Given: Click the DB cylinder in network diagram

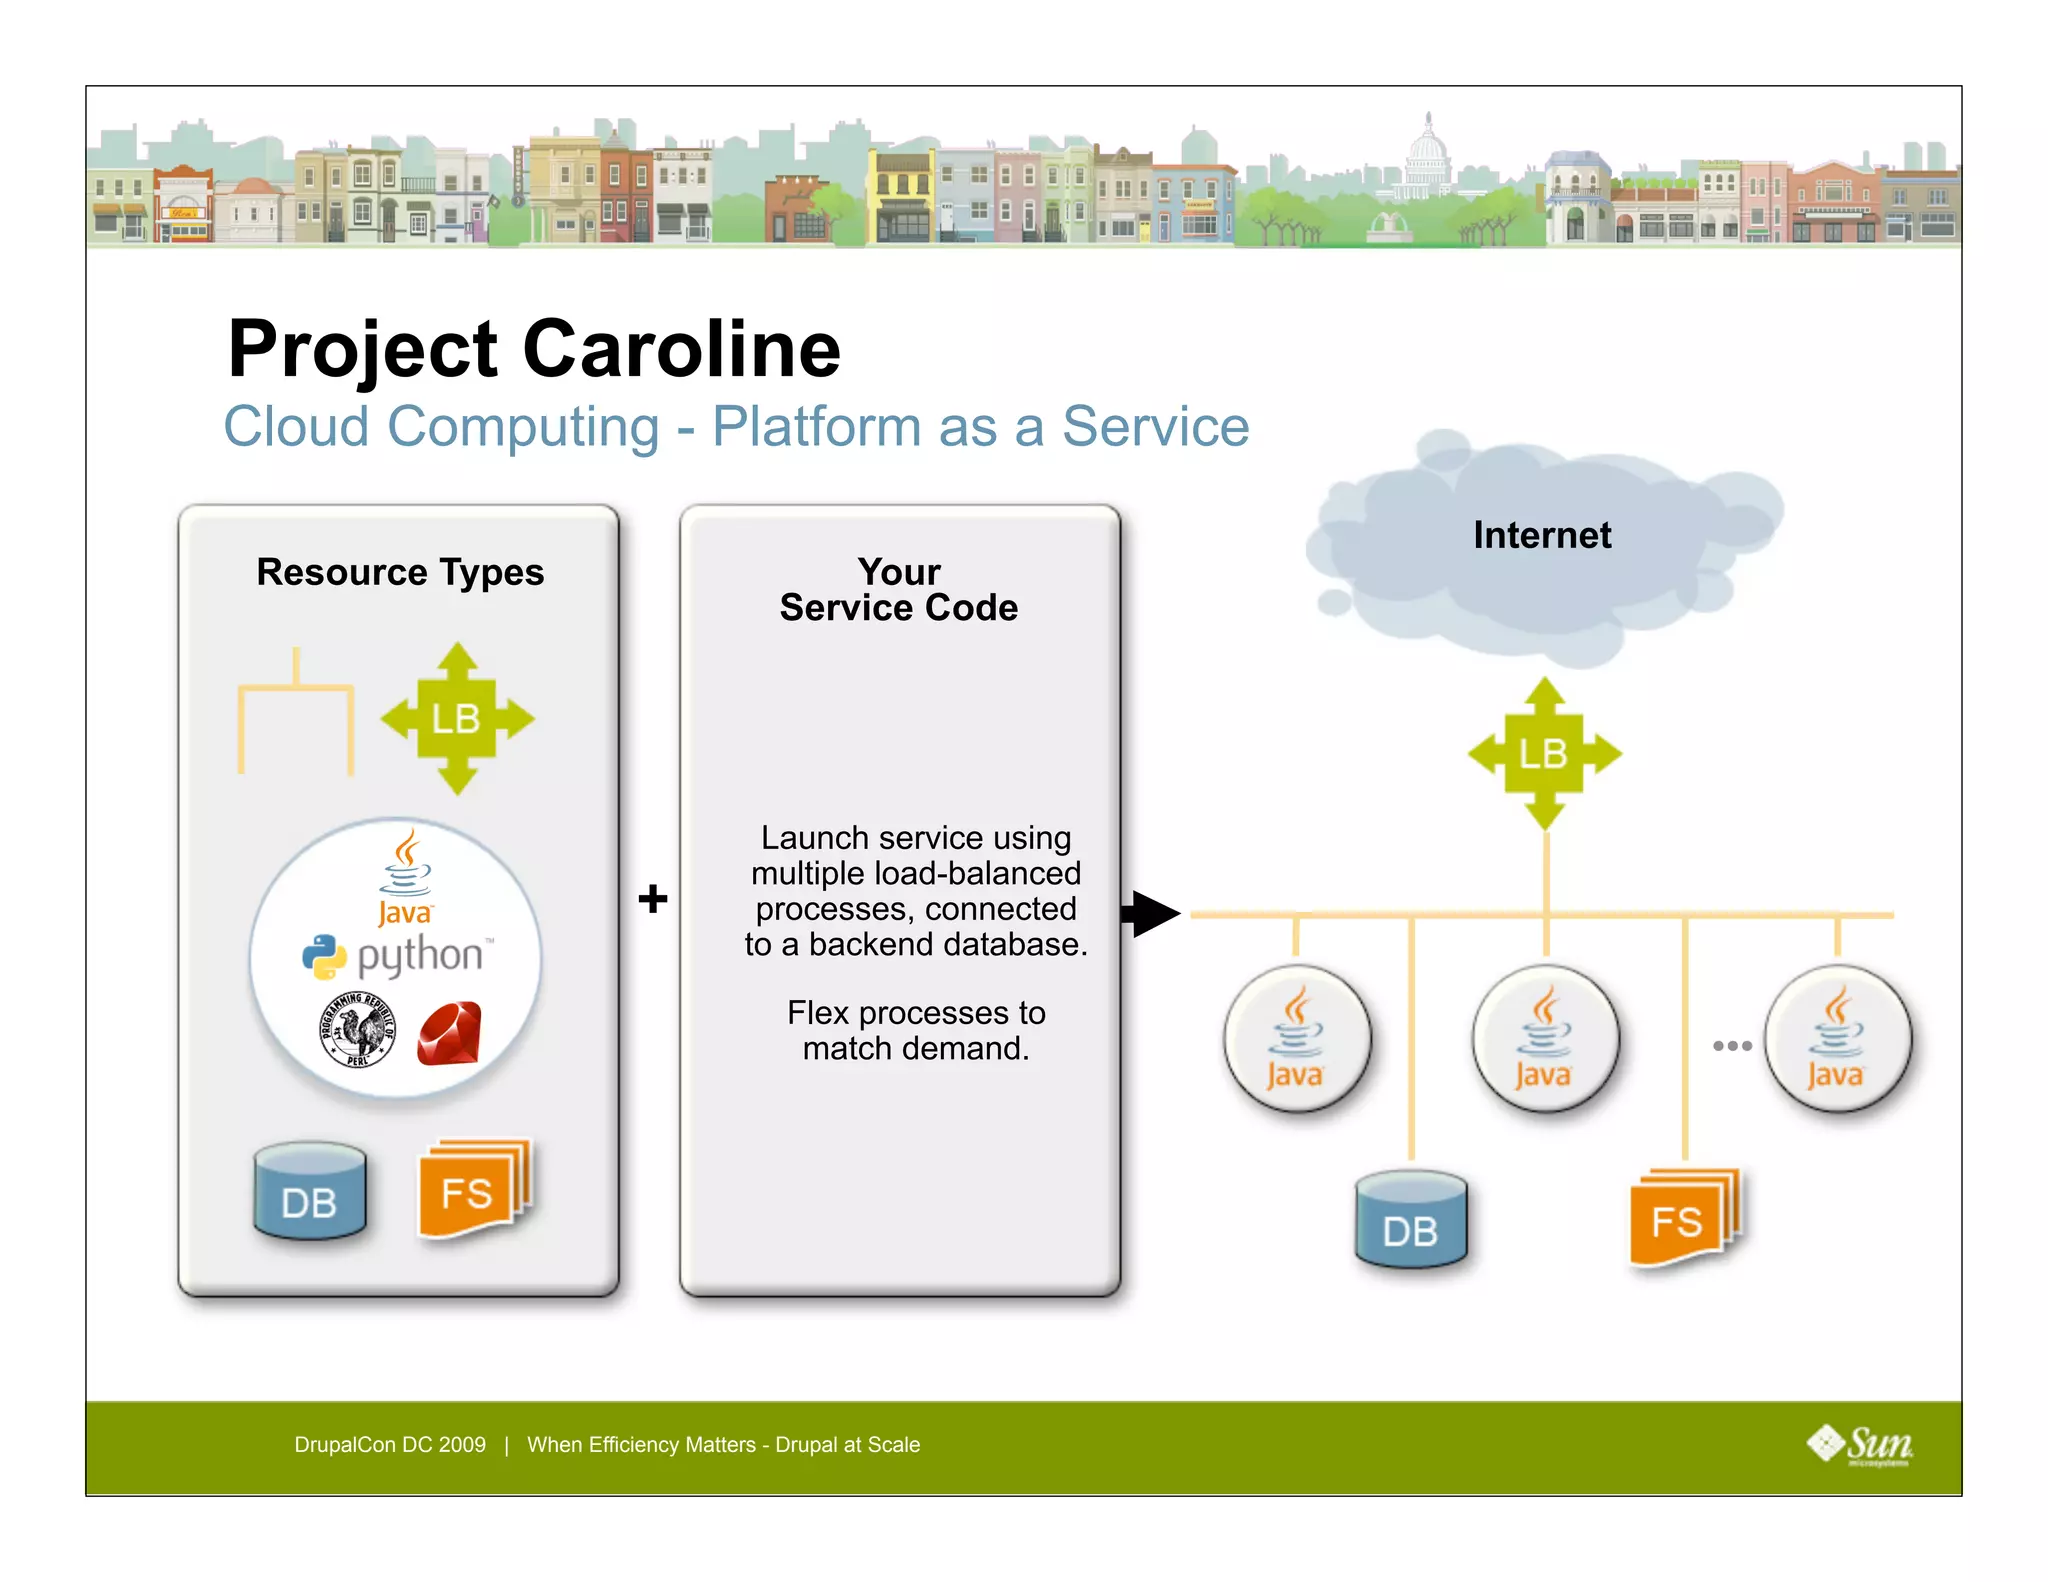Looking at the screenshot, I should coord(1411,1219).
